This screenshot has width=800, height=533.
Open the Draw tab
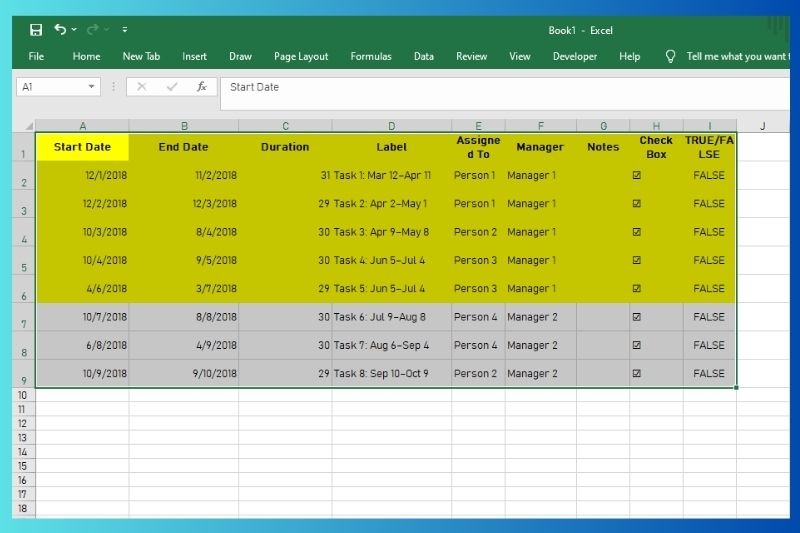pyautogui.click(x=240, y=56)
